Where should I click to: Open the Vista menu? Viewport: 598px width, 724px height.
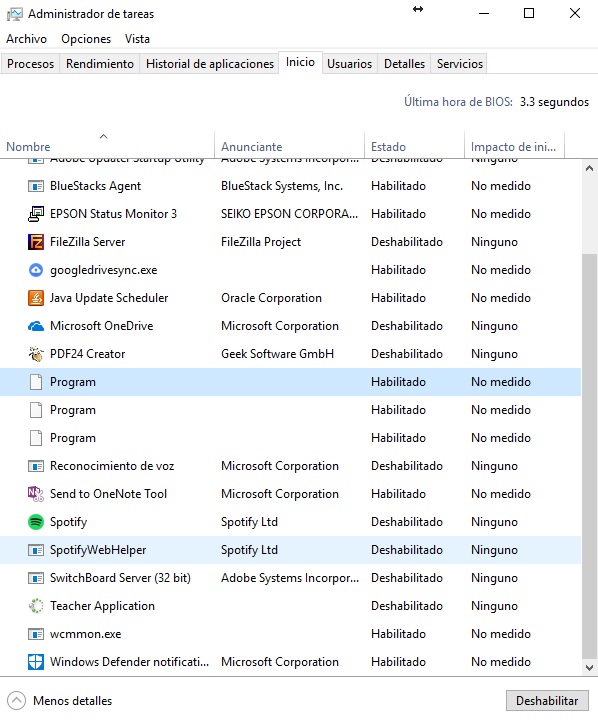tap(137, 39)
